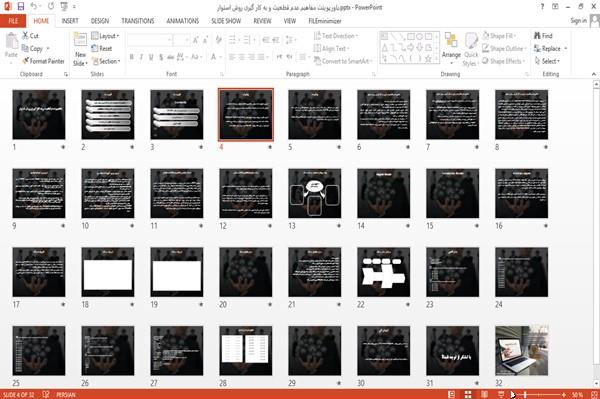This screenshot has height=399, width=600.
Task: Open Shape Fill dropdown
Action: pos(499,36)
